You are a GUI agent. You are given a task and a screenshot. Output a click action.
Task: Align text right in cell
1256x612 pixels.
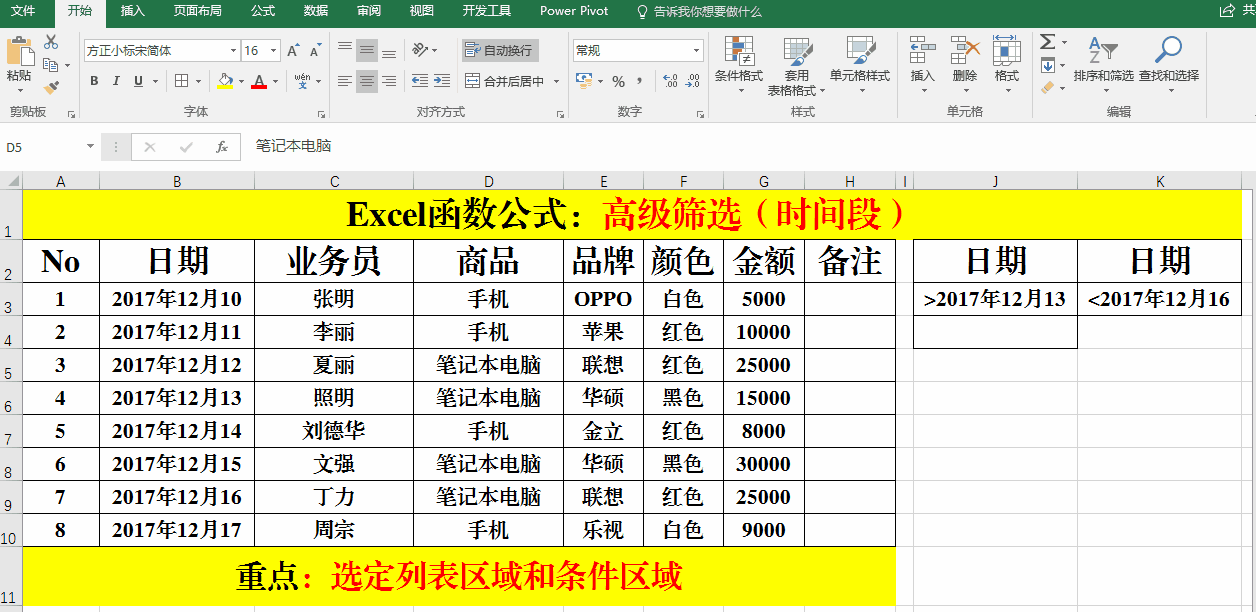389,81
